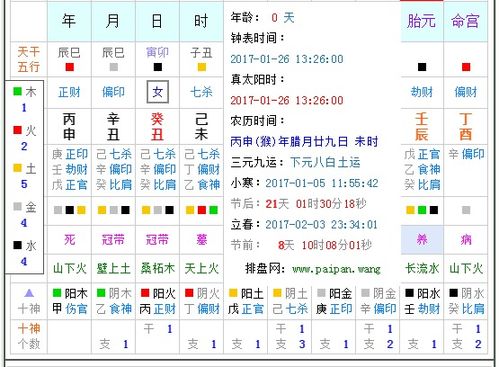Click the black square under 寅卯
The height and width of the screenshot is (367, 499).
tap(158, 67)
